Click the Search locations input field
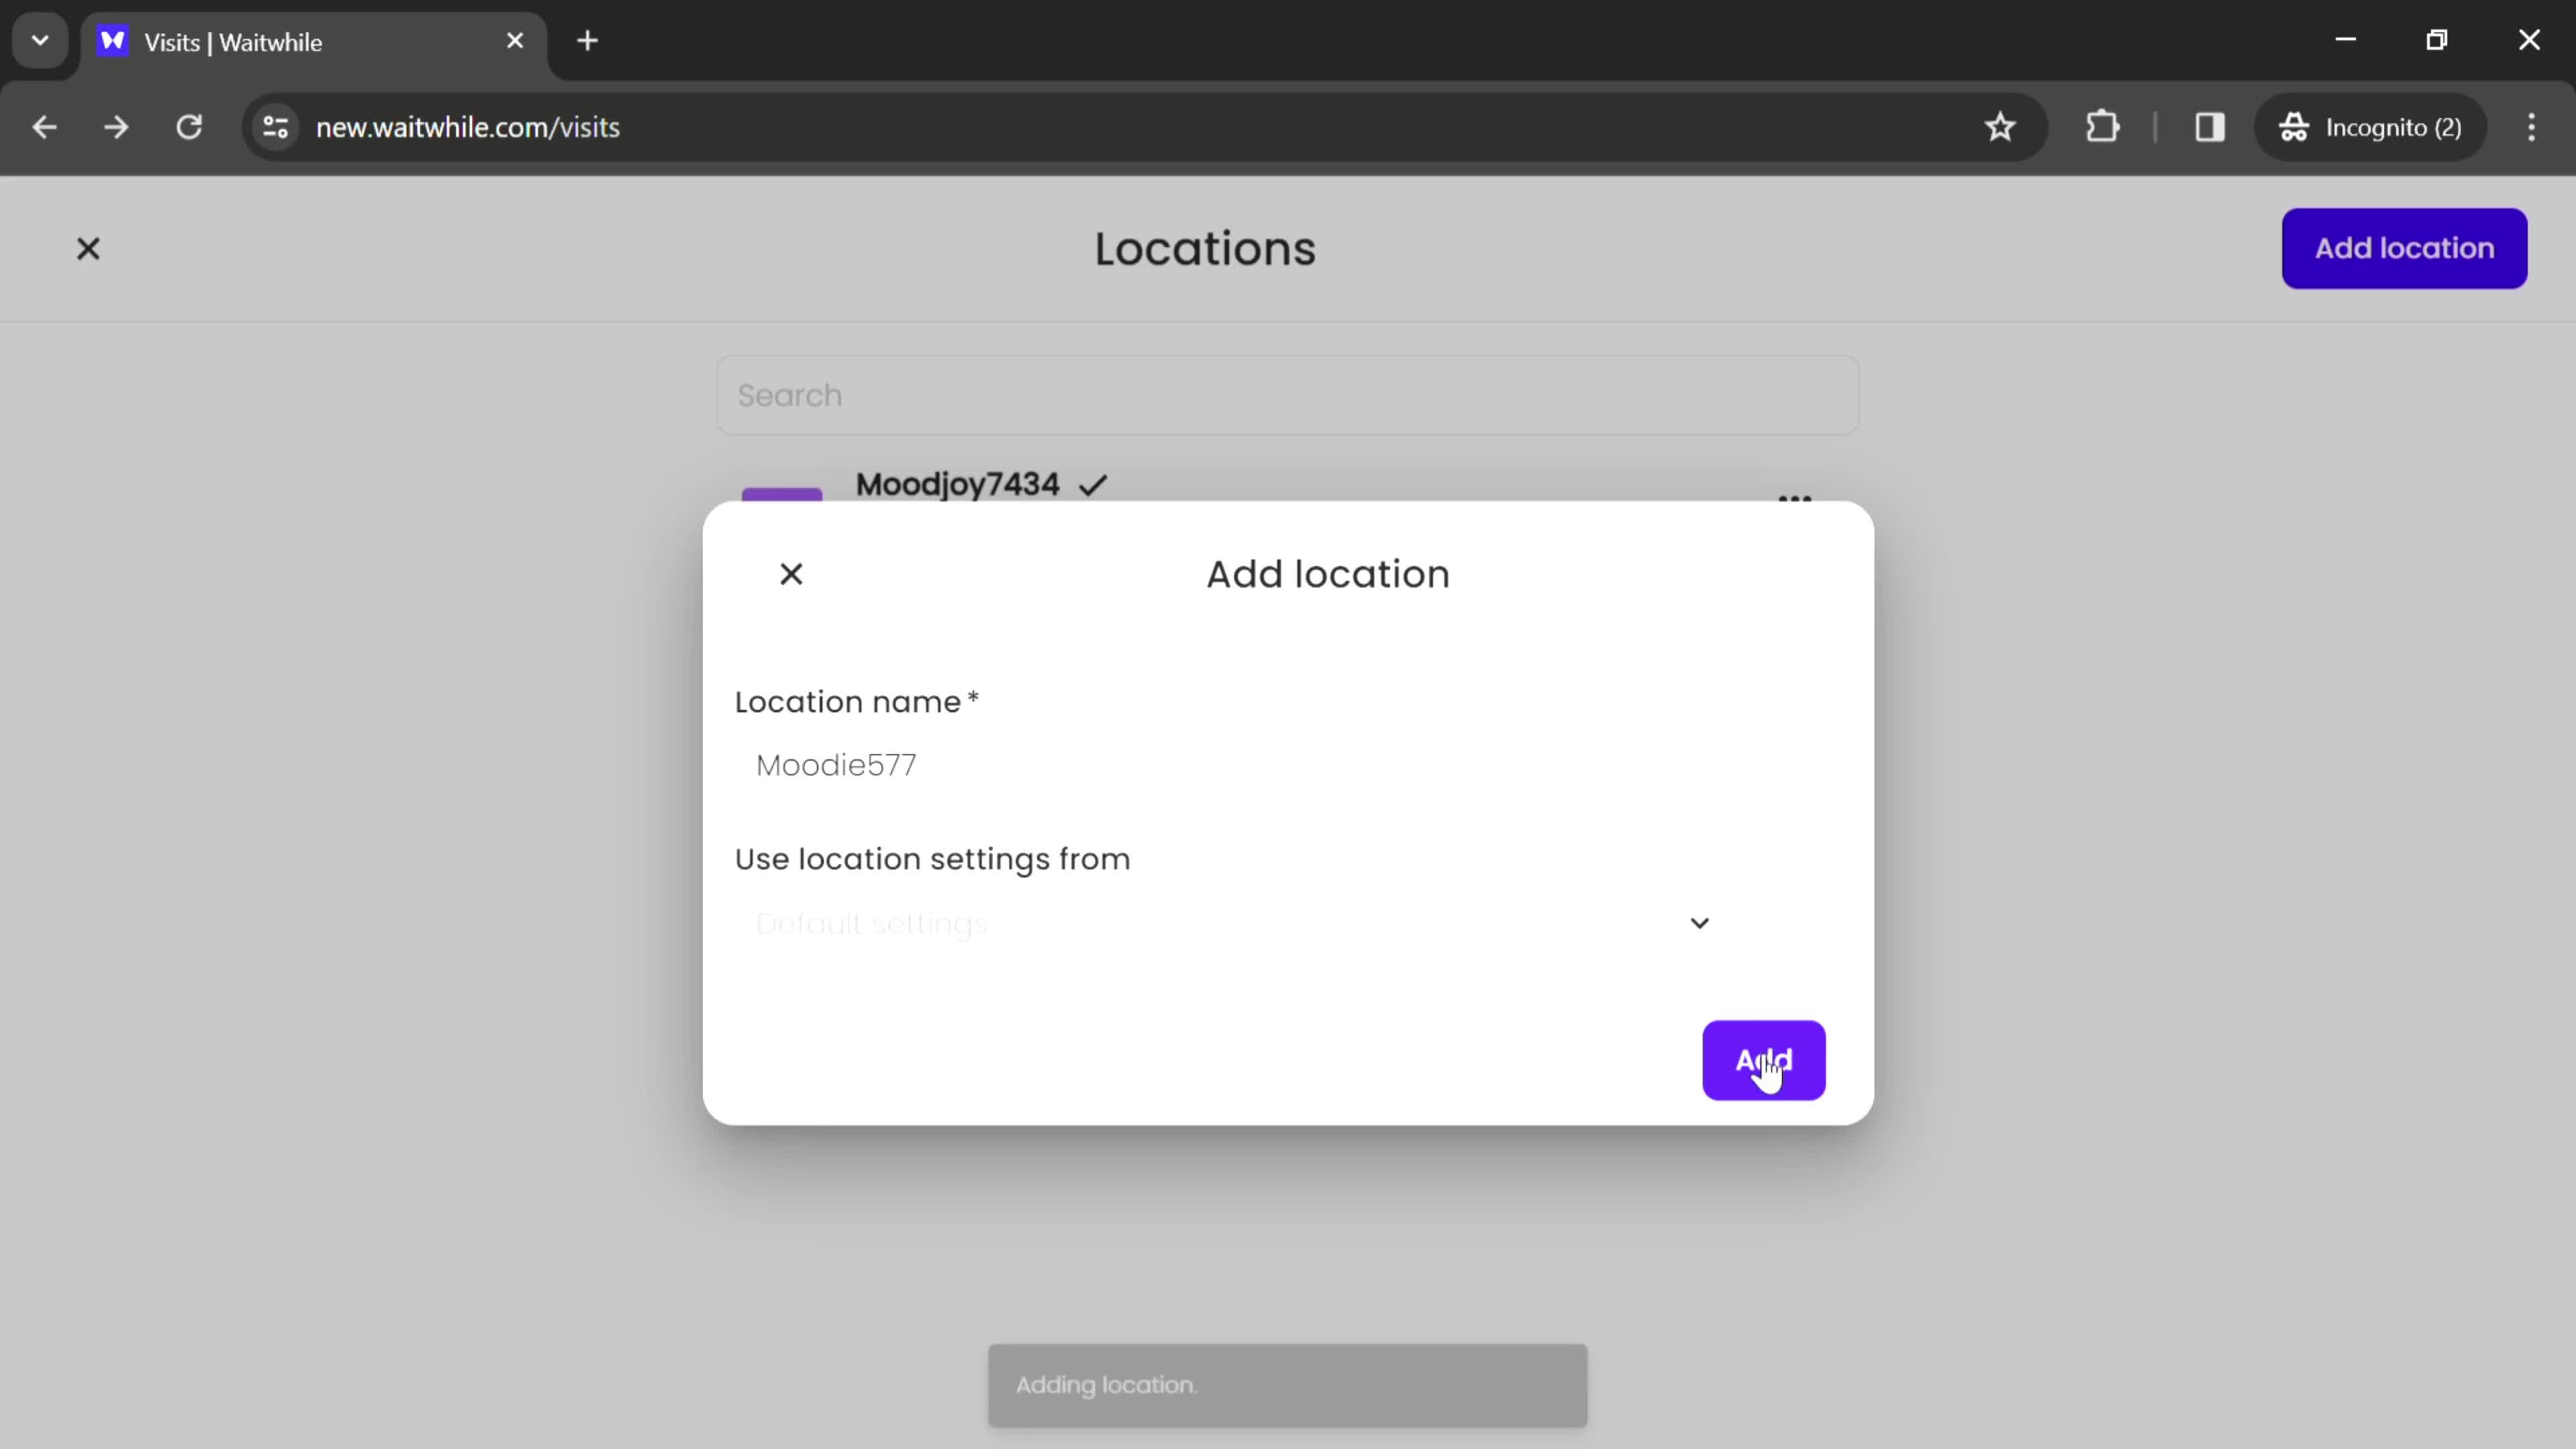The width and height of the screenshot is (2576, 1449). [x=1288, y=392]
